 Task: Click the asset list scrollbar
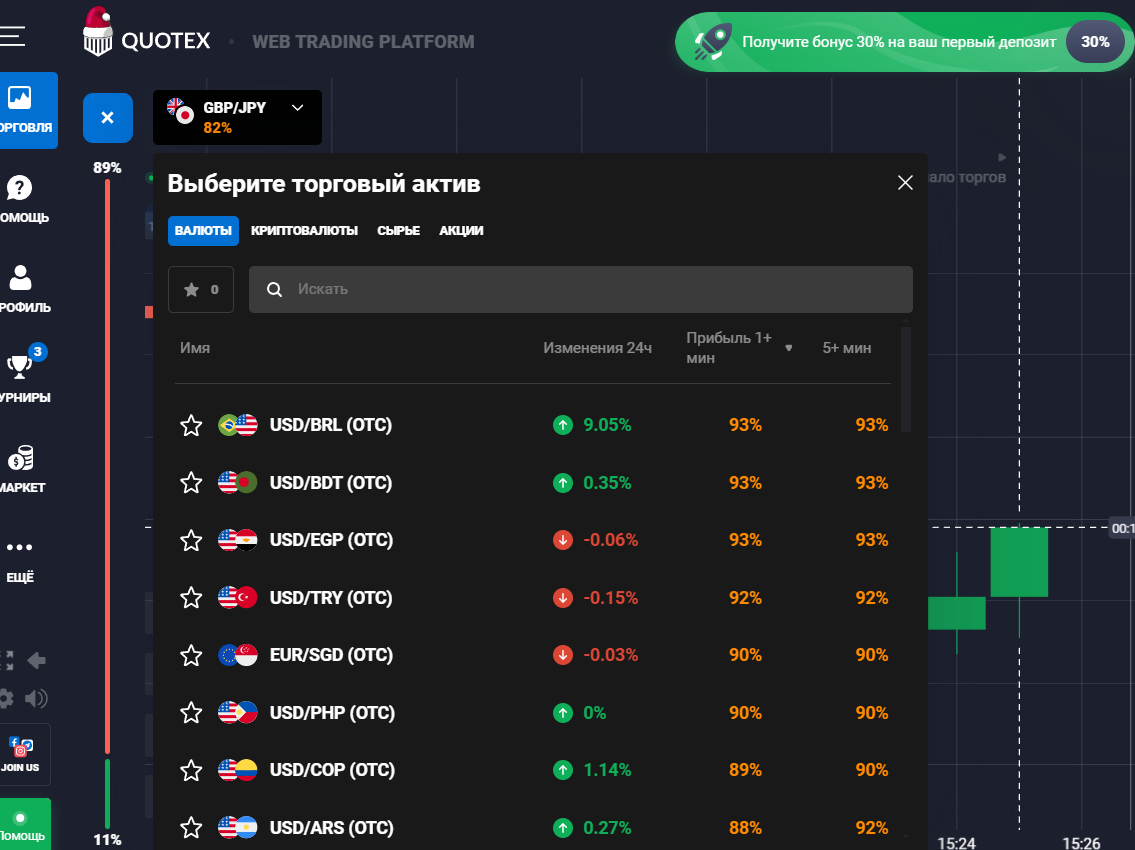[906, 379]
